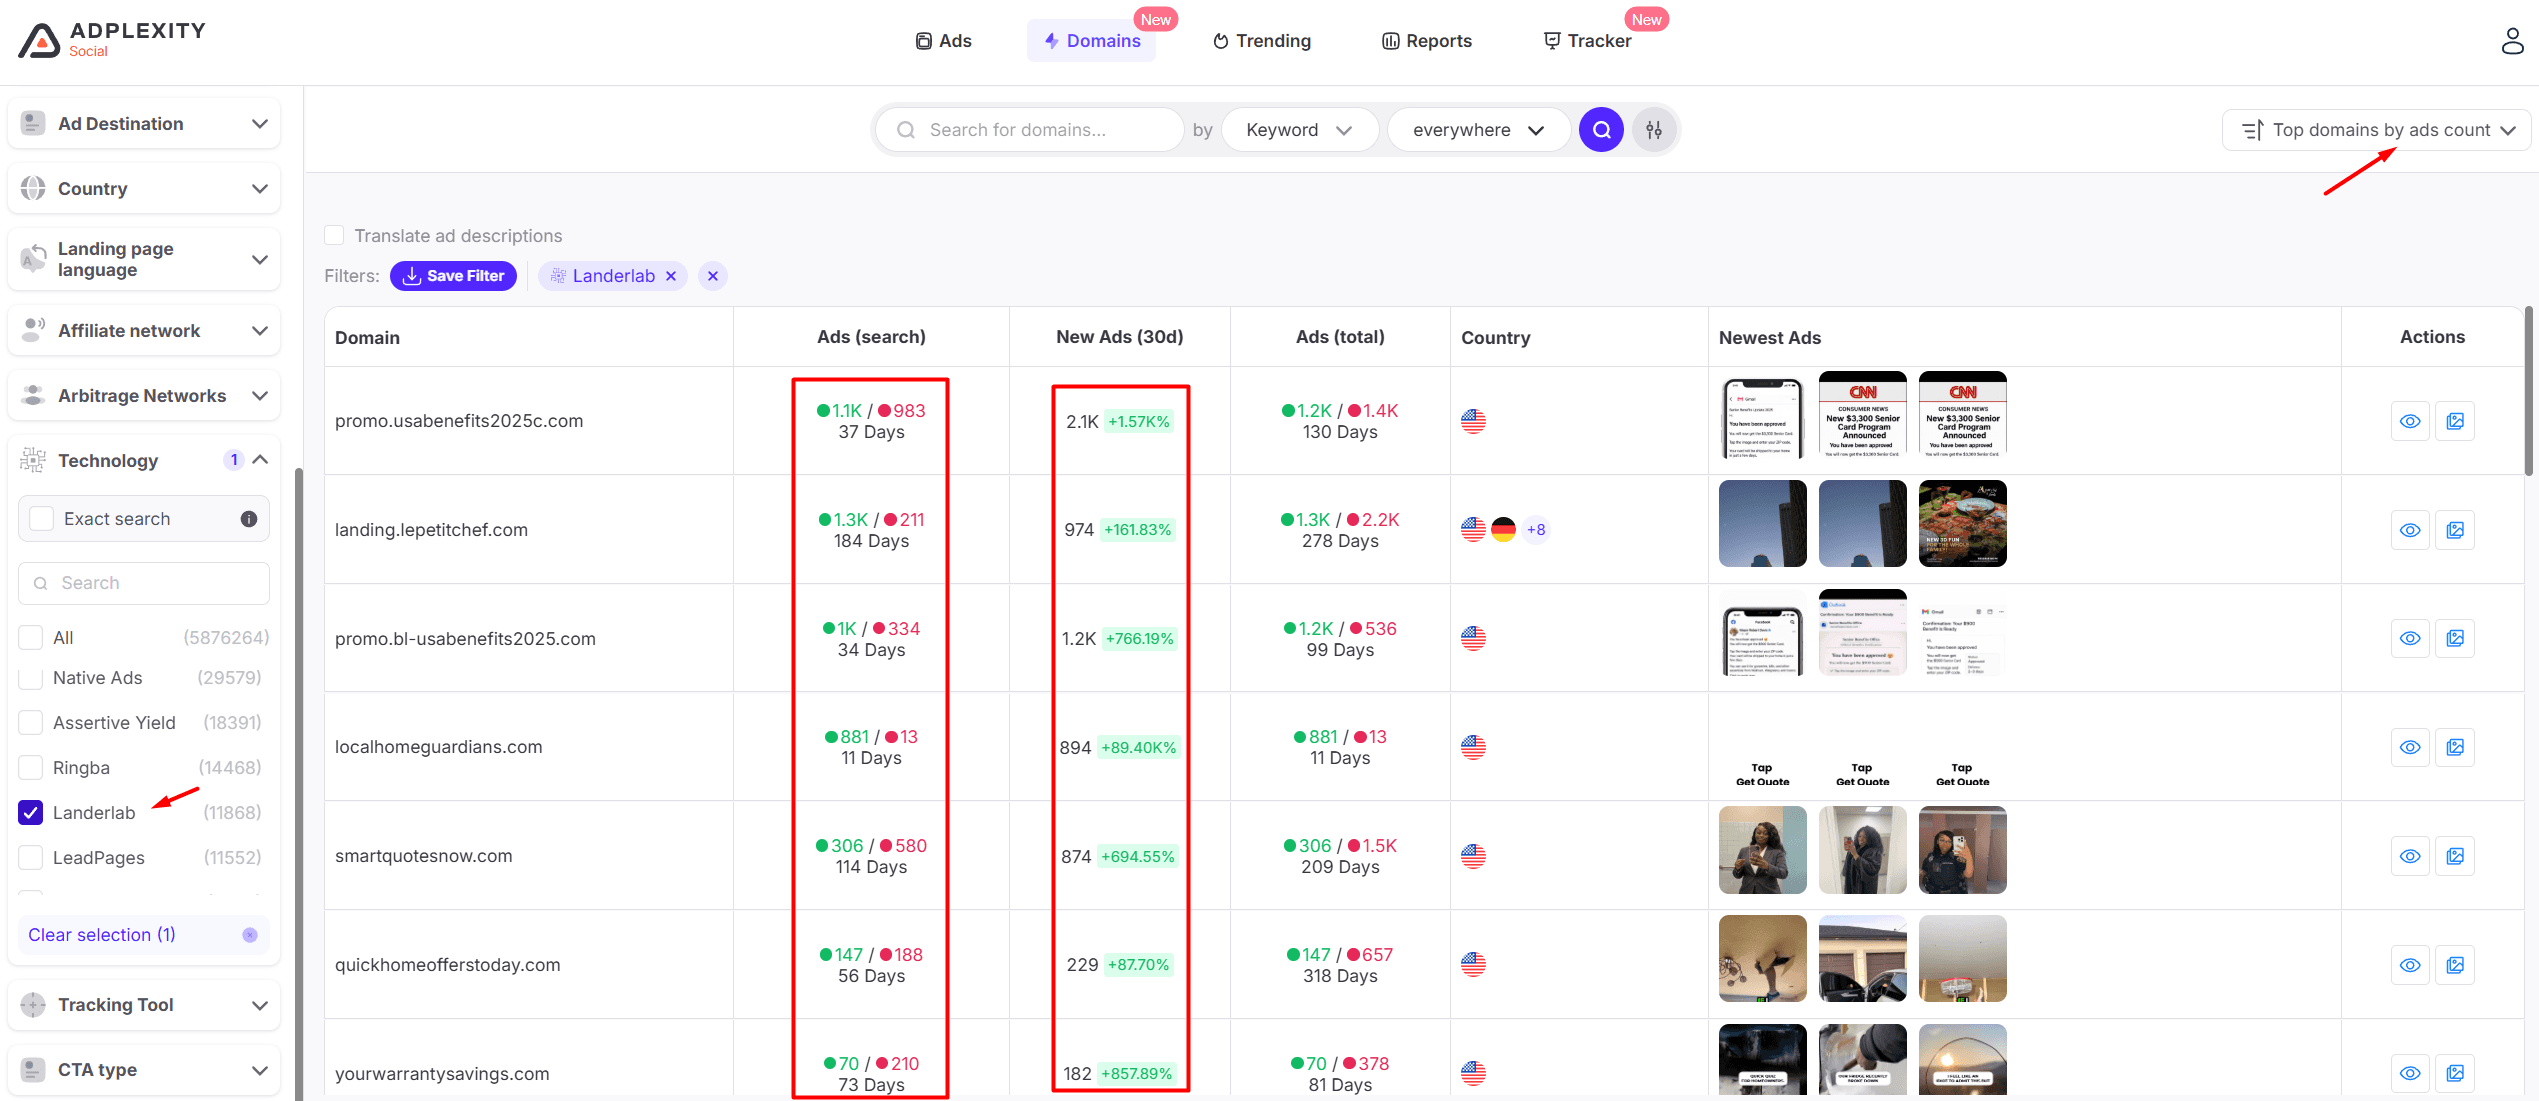2539x1101 pixels.
Task: Open the user profile icon
Action: coord(2511,41)
